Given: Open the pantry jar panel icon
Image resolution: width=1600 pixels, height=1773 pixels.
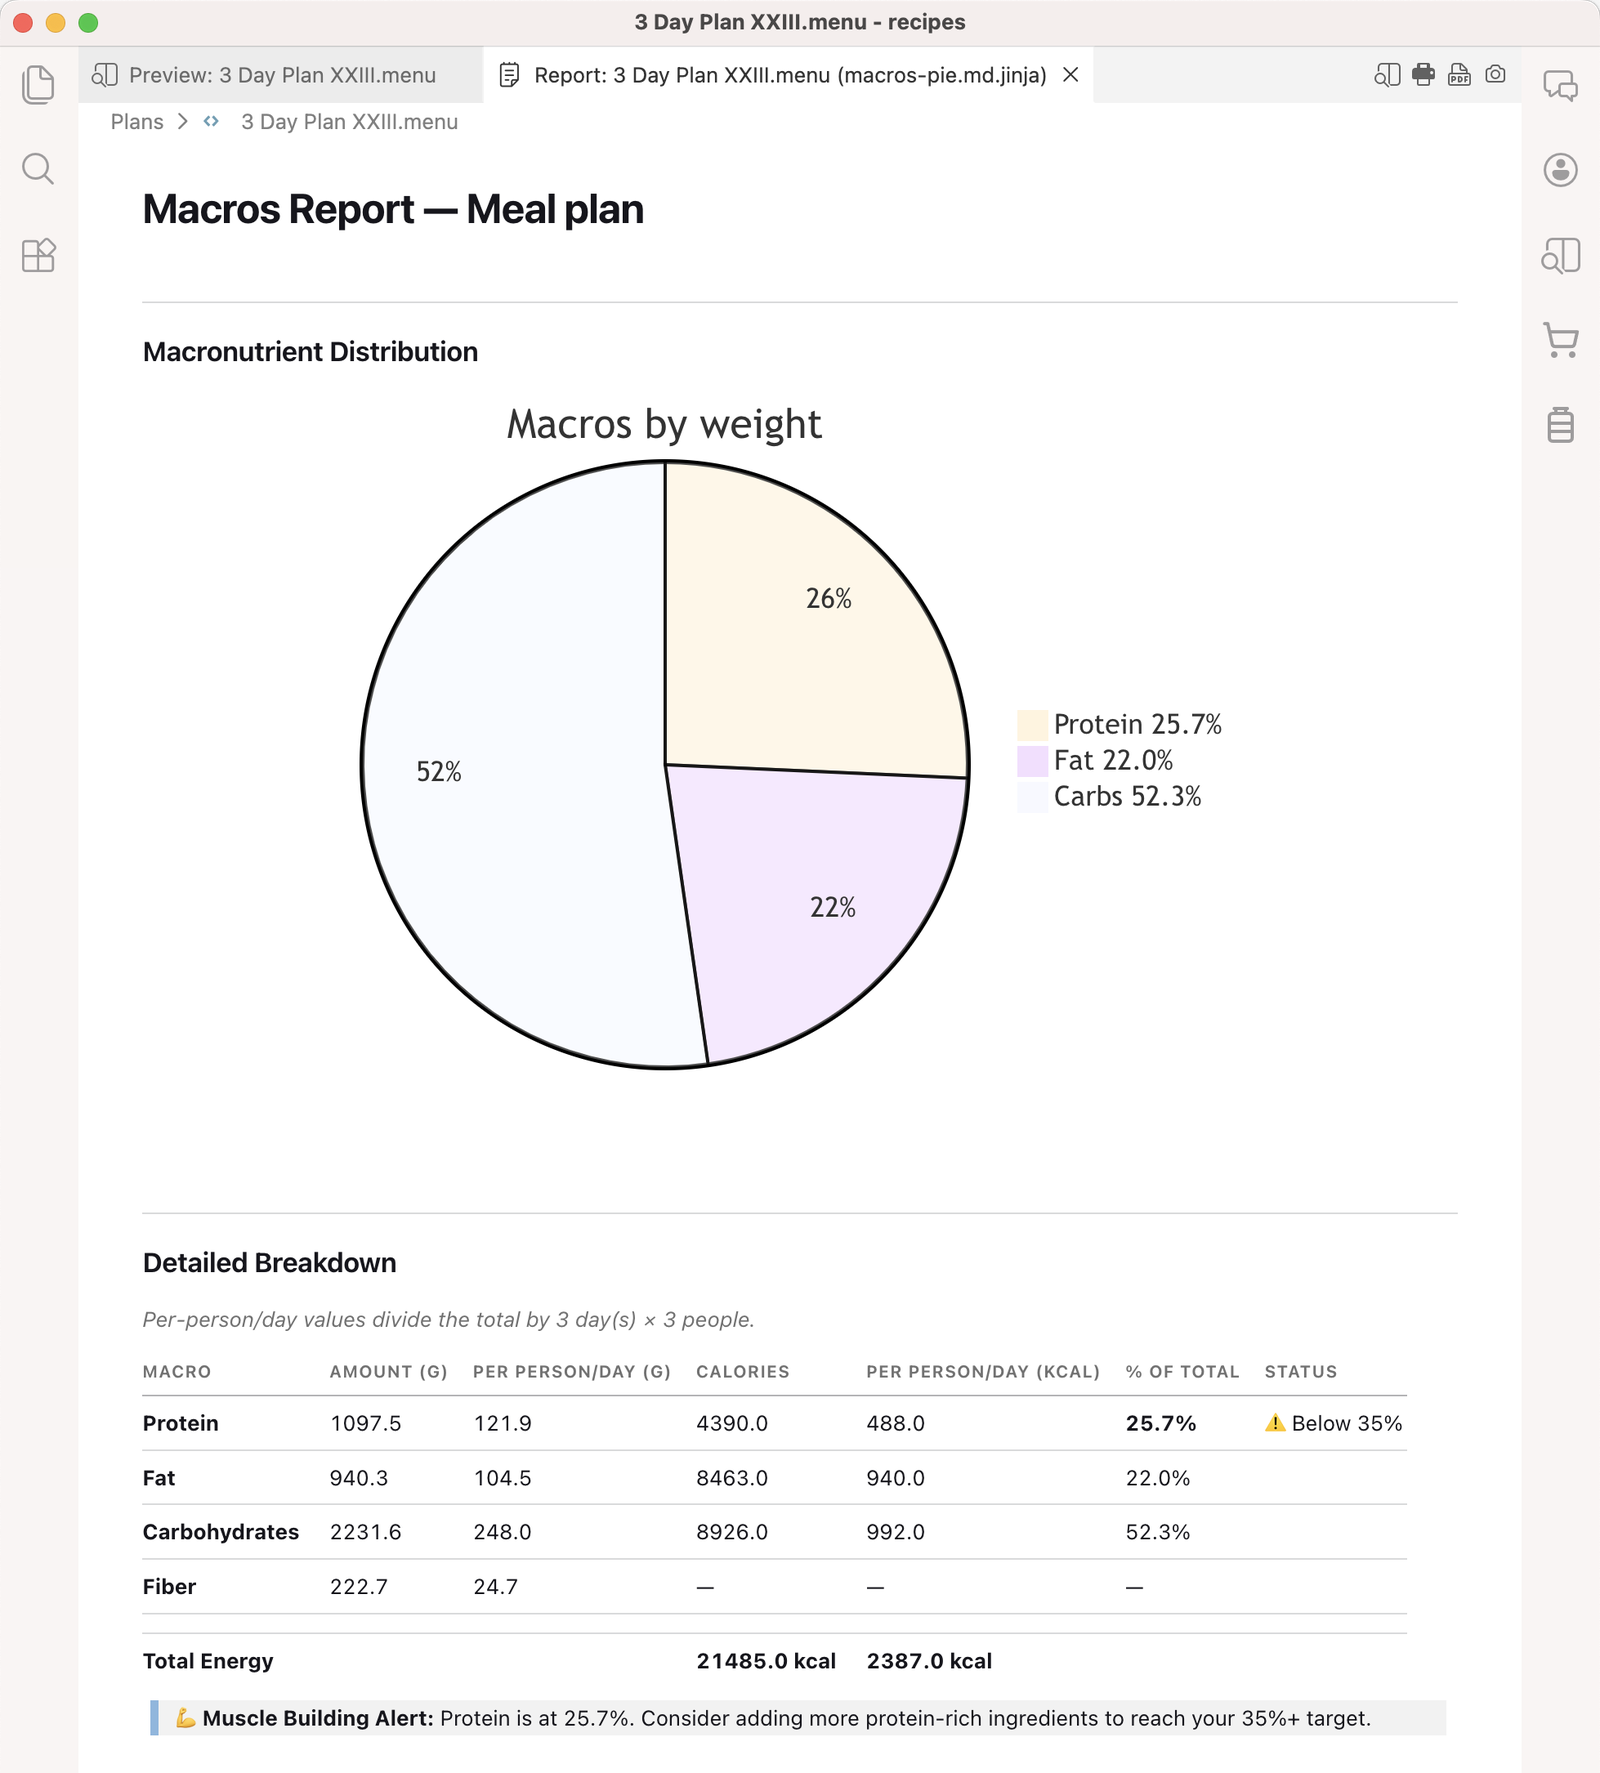Looking at the screenshot, I should coord(1560,425).
